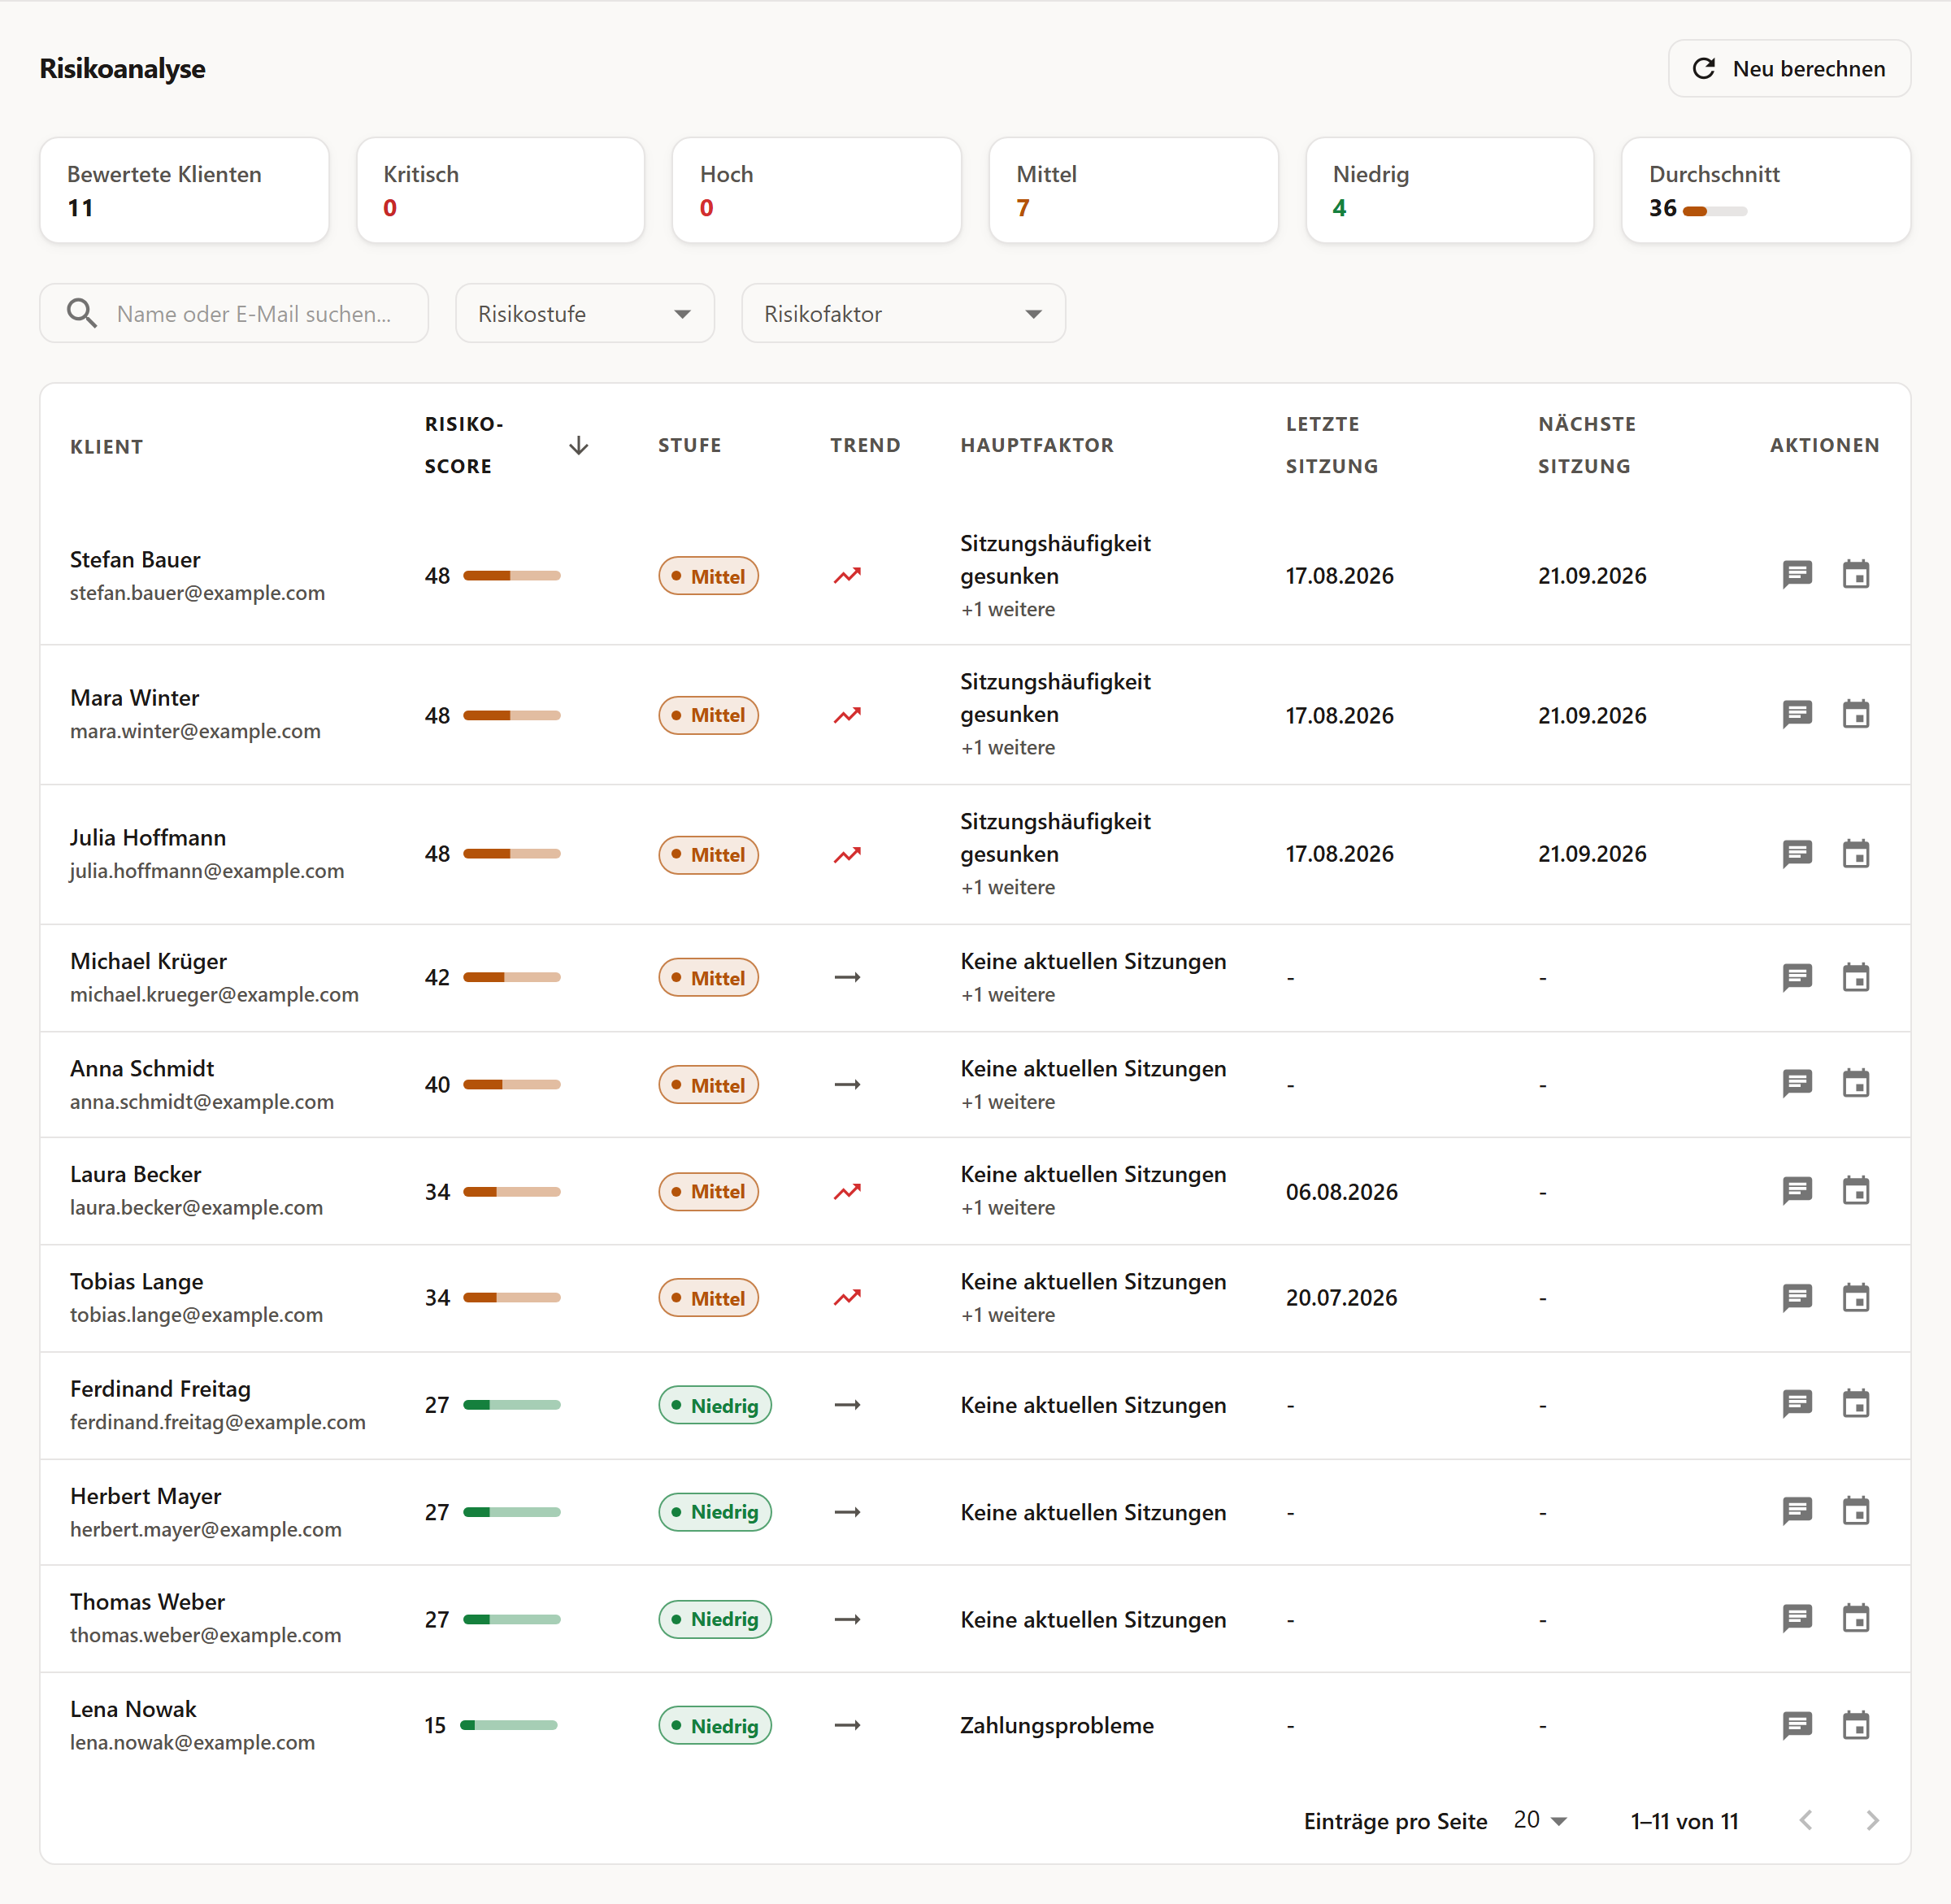The height and width of the screenshot is (1904, 1951).
Task: Click the Durchschnitt score bar
Action: click(1715, 211)
